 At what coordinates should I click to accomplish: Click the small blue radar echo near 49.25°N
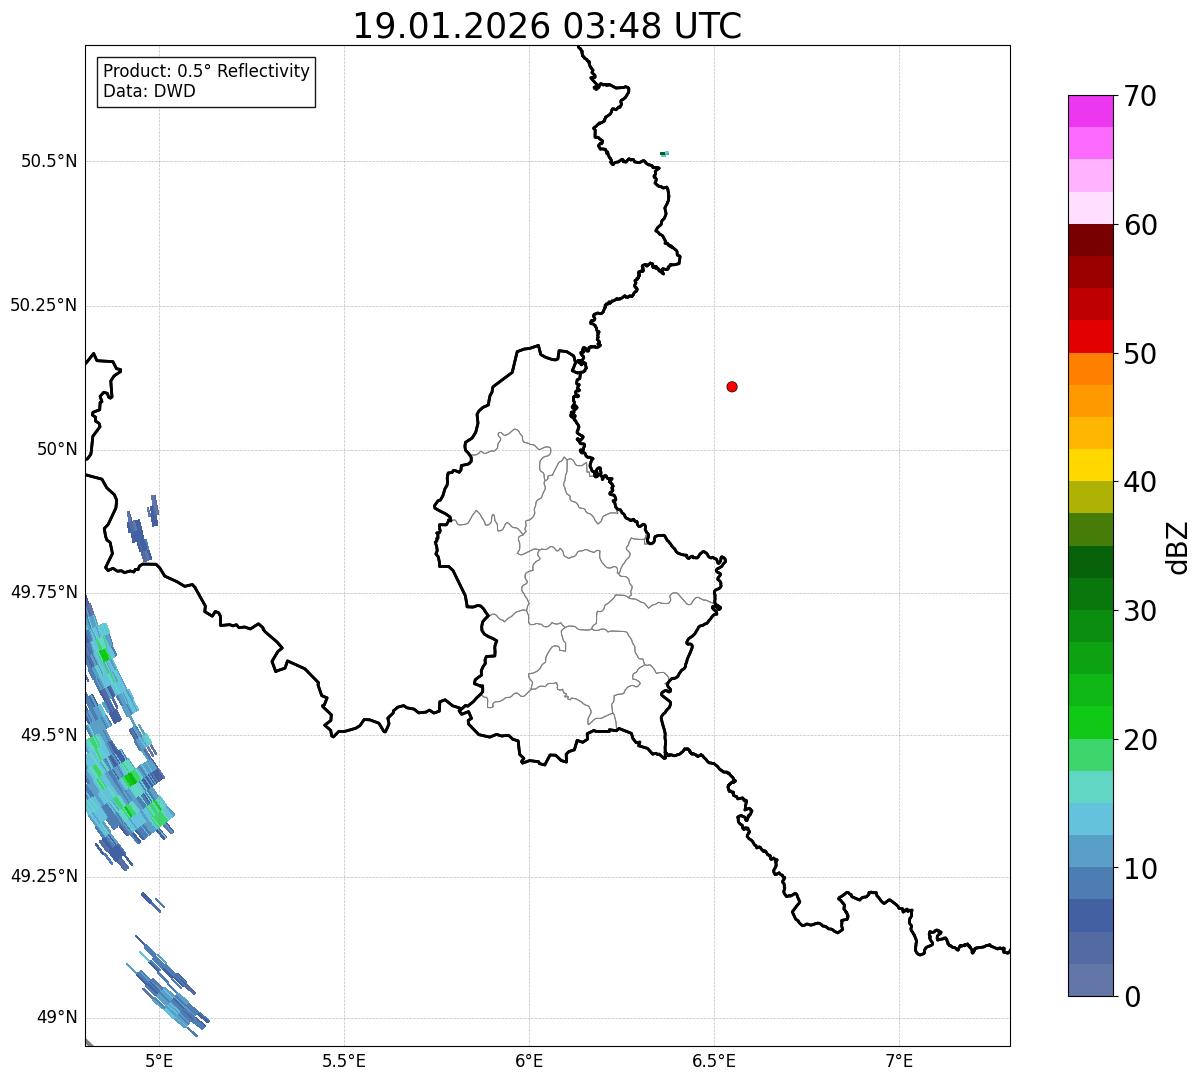point(152,901)
